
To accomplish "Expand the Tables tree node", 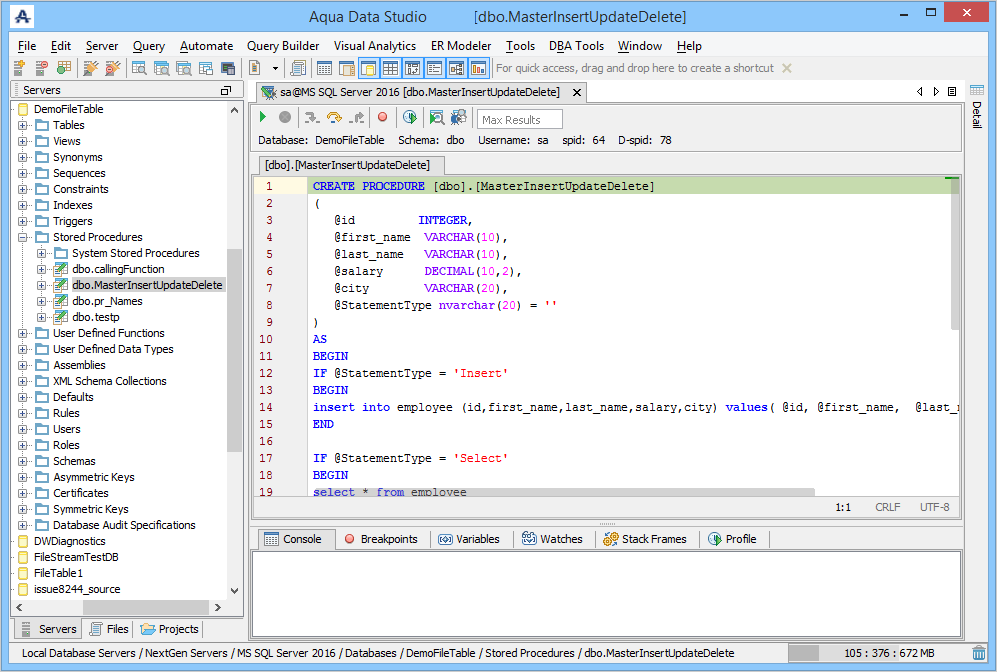I will tap(23, 125).
